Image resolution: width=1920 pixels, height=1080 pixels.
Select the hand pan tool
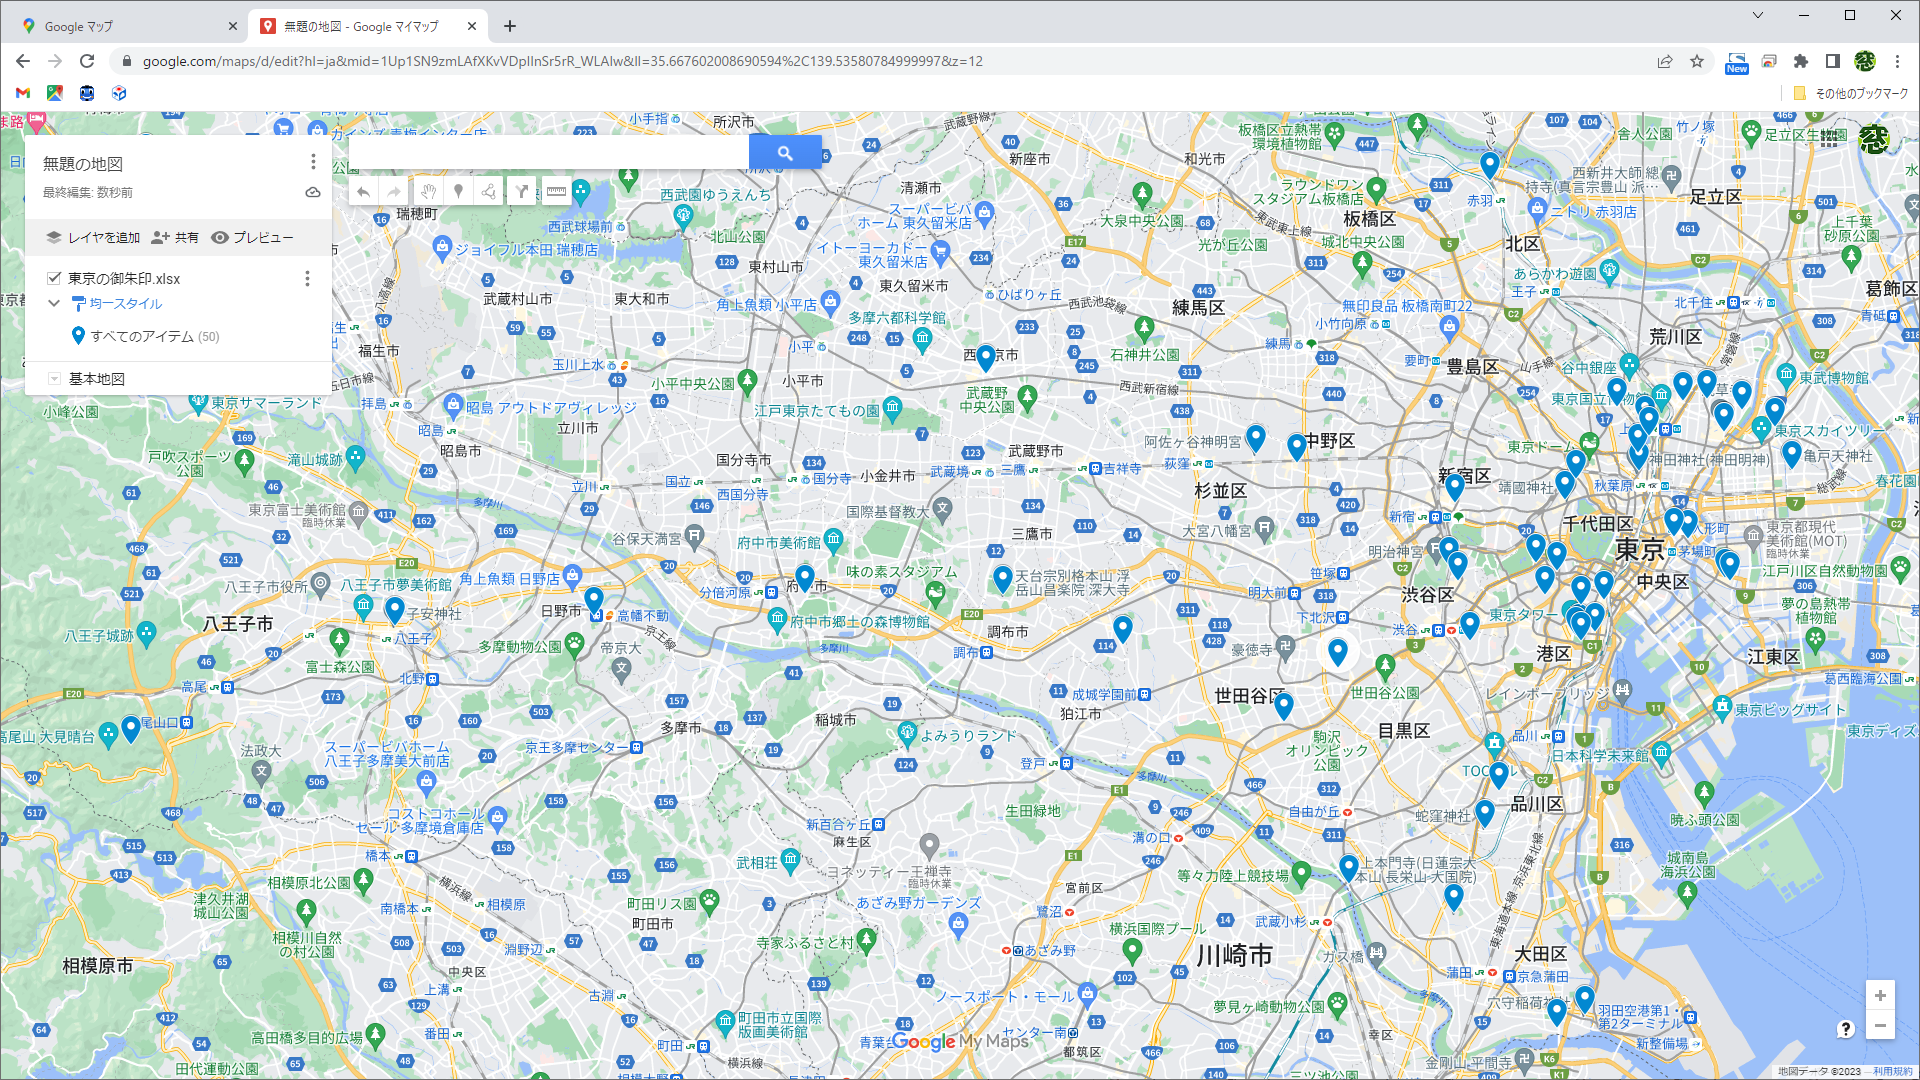pyautogui.click(x=428, y=192)
